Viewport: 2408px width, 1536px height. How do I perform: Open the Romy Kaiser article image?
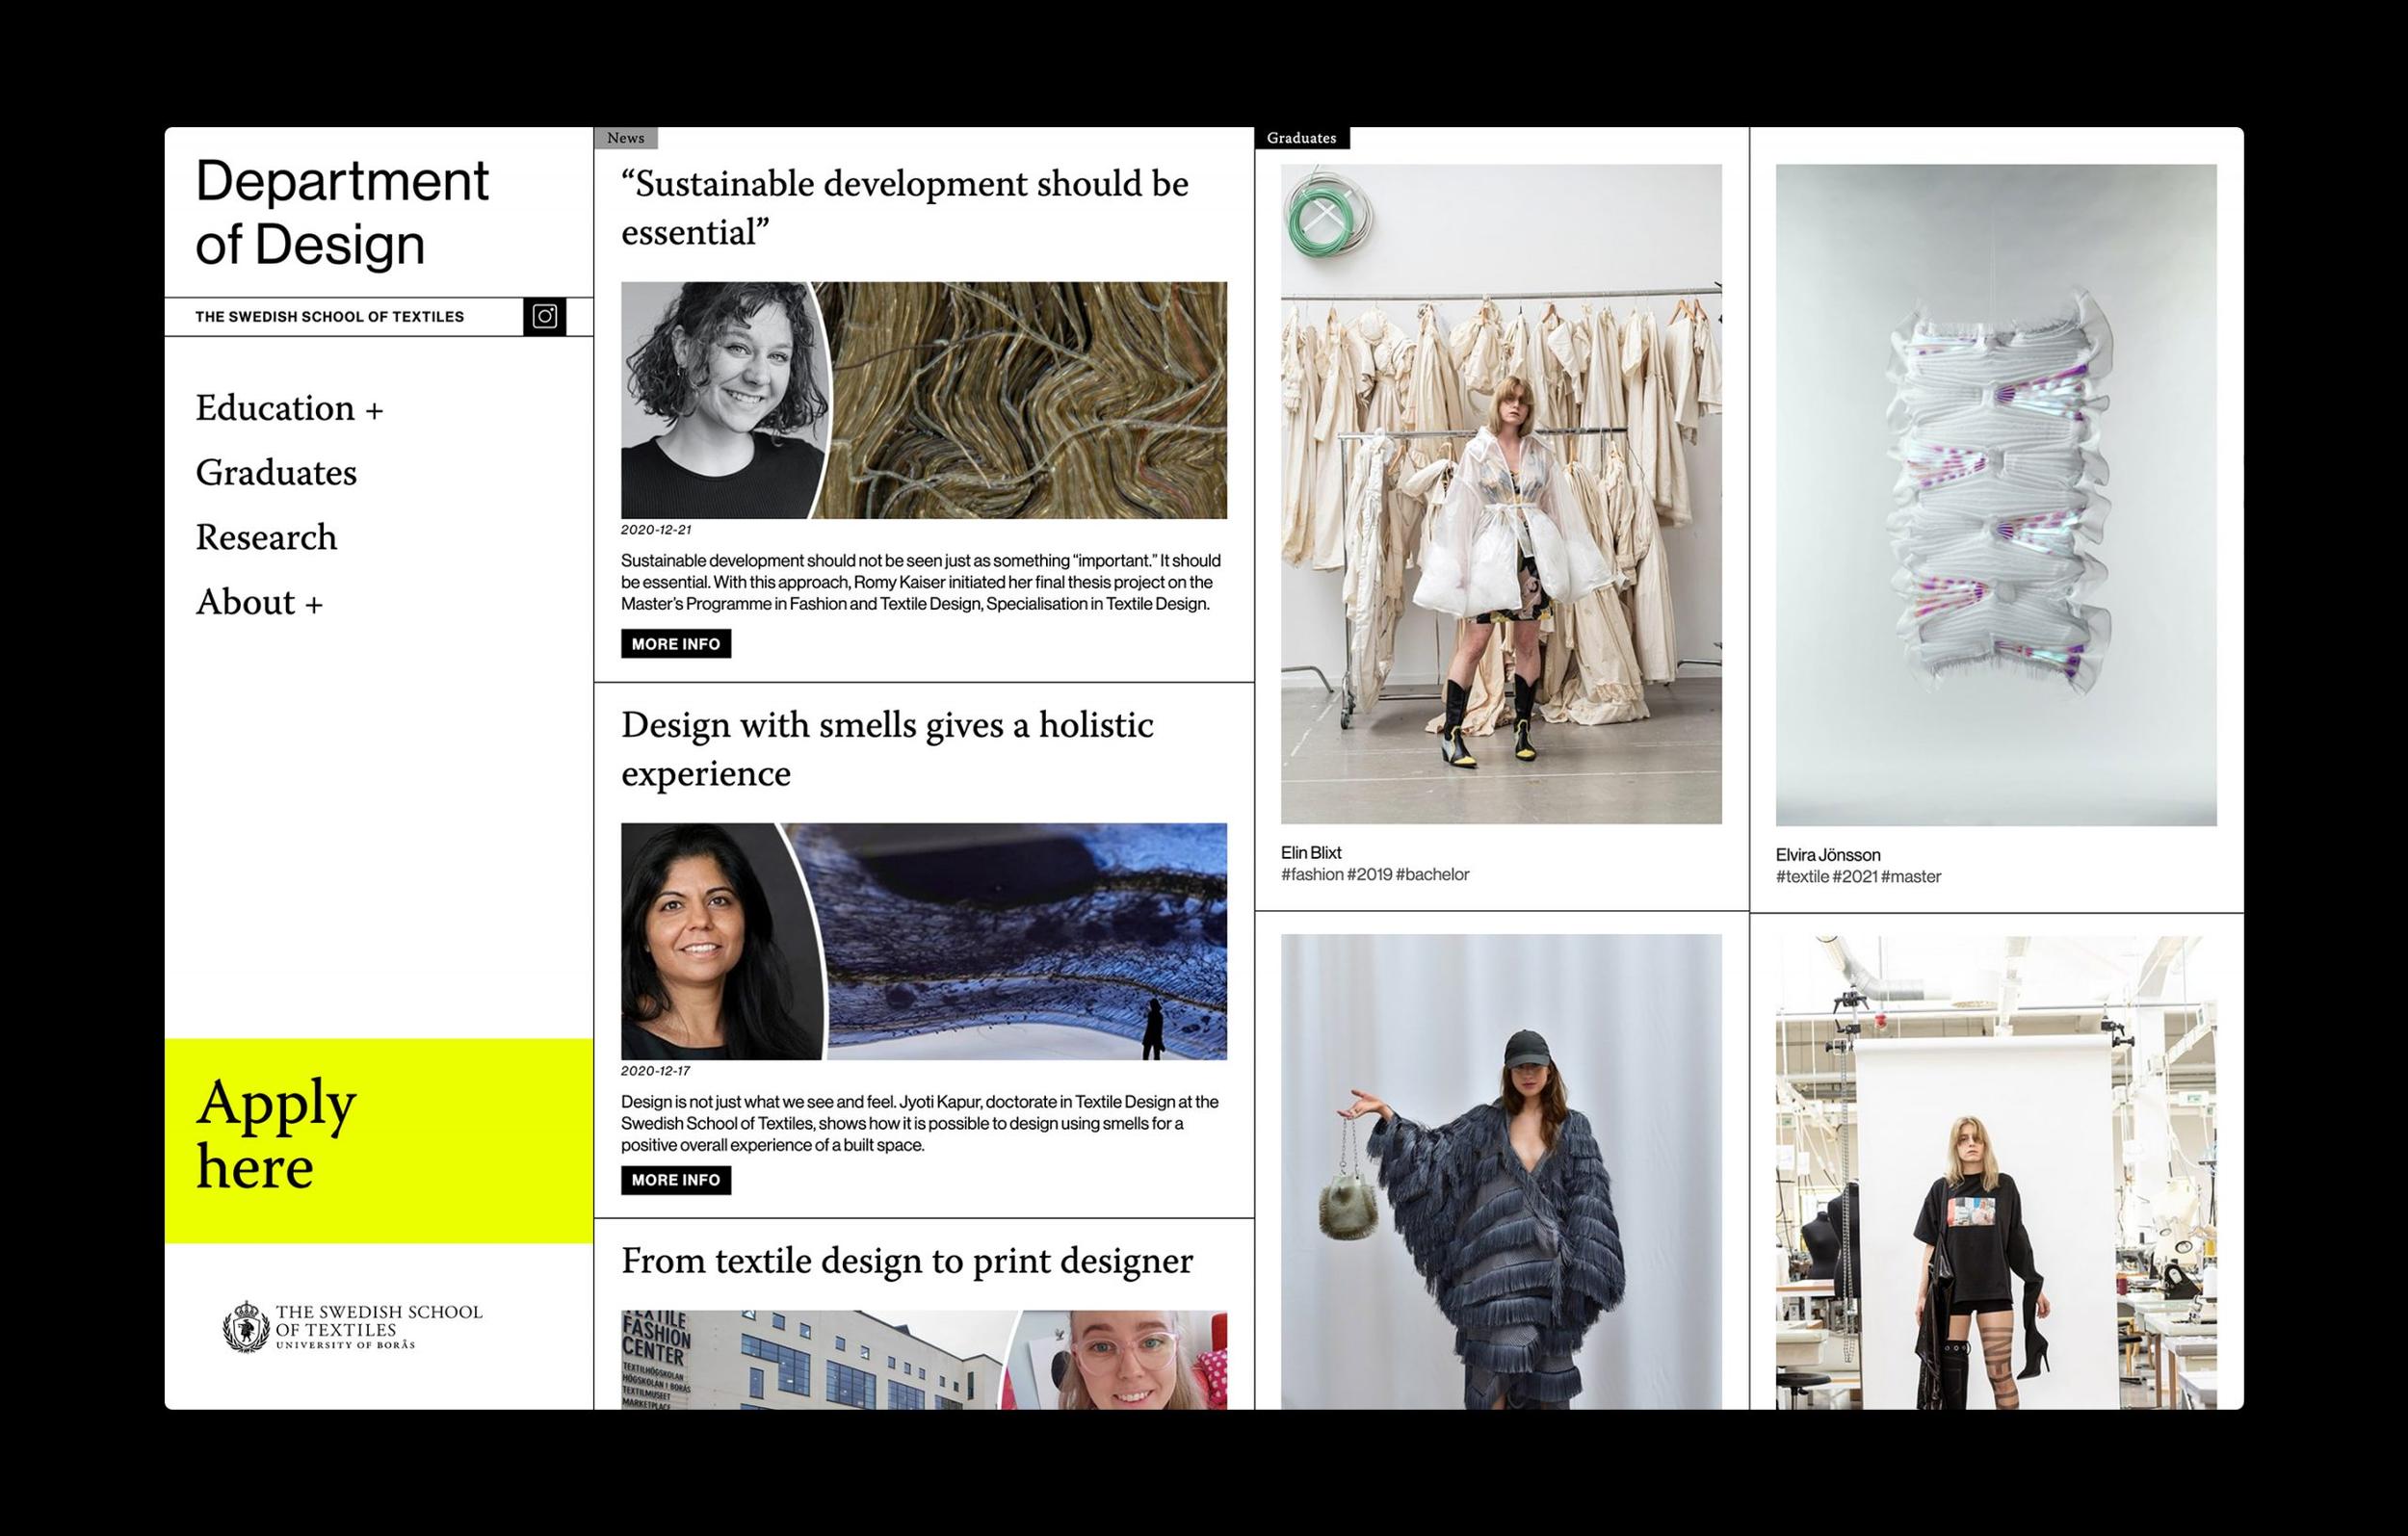(924, 400)
